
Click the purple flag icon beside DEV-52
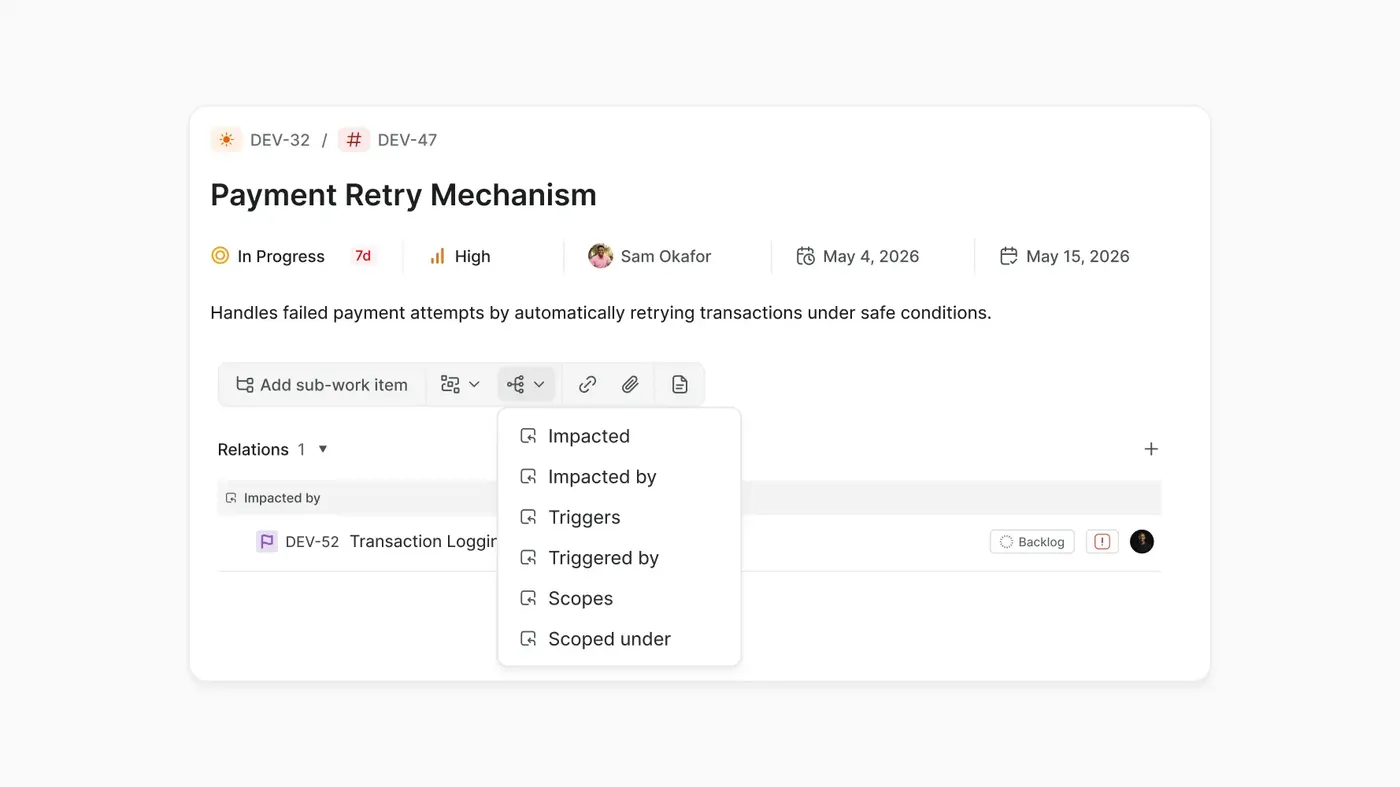[267, 542]
